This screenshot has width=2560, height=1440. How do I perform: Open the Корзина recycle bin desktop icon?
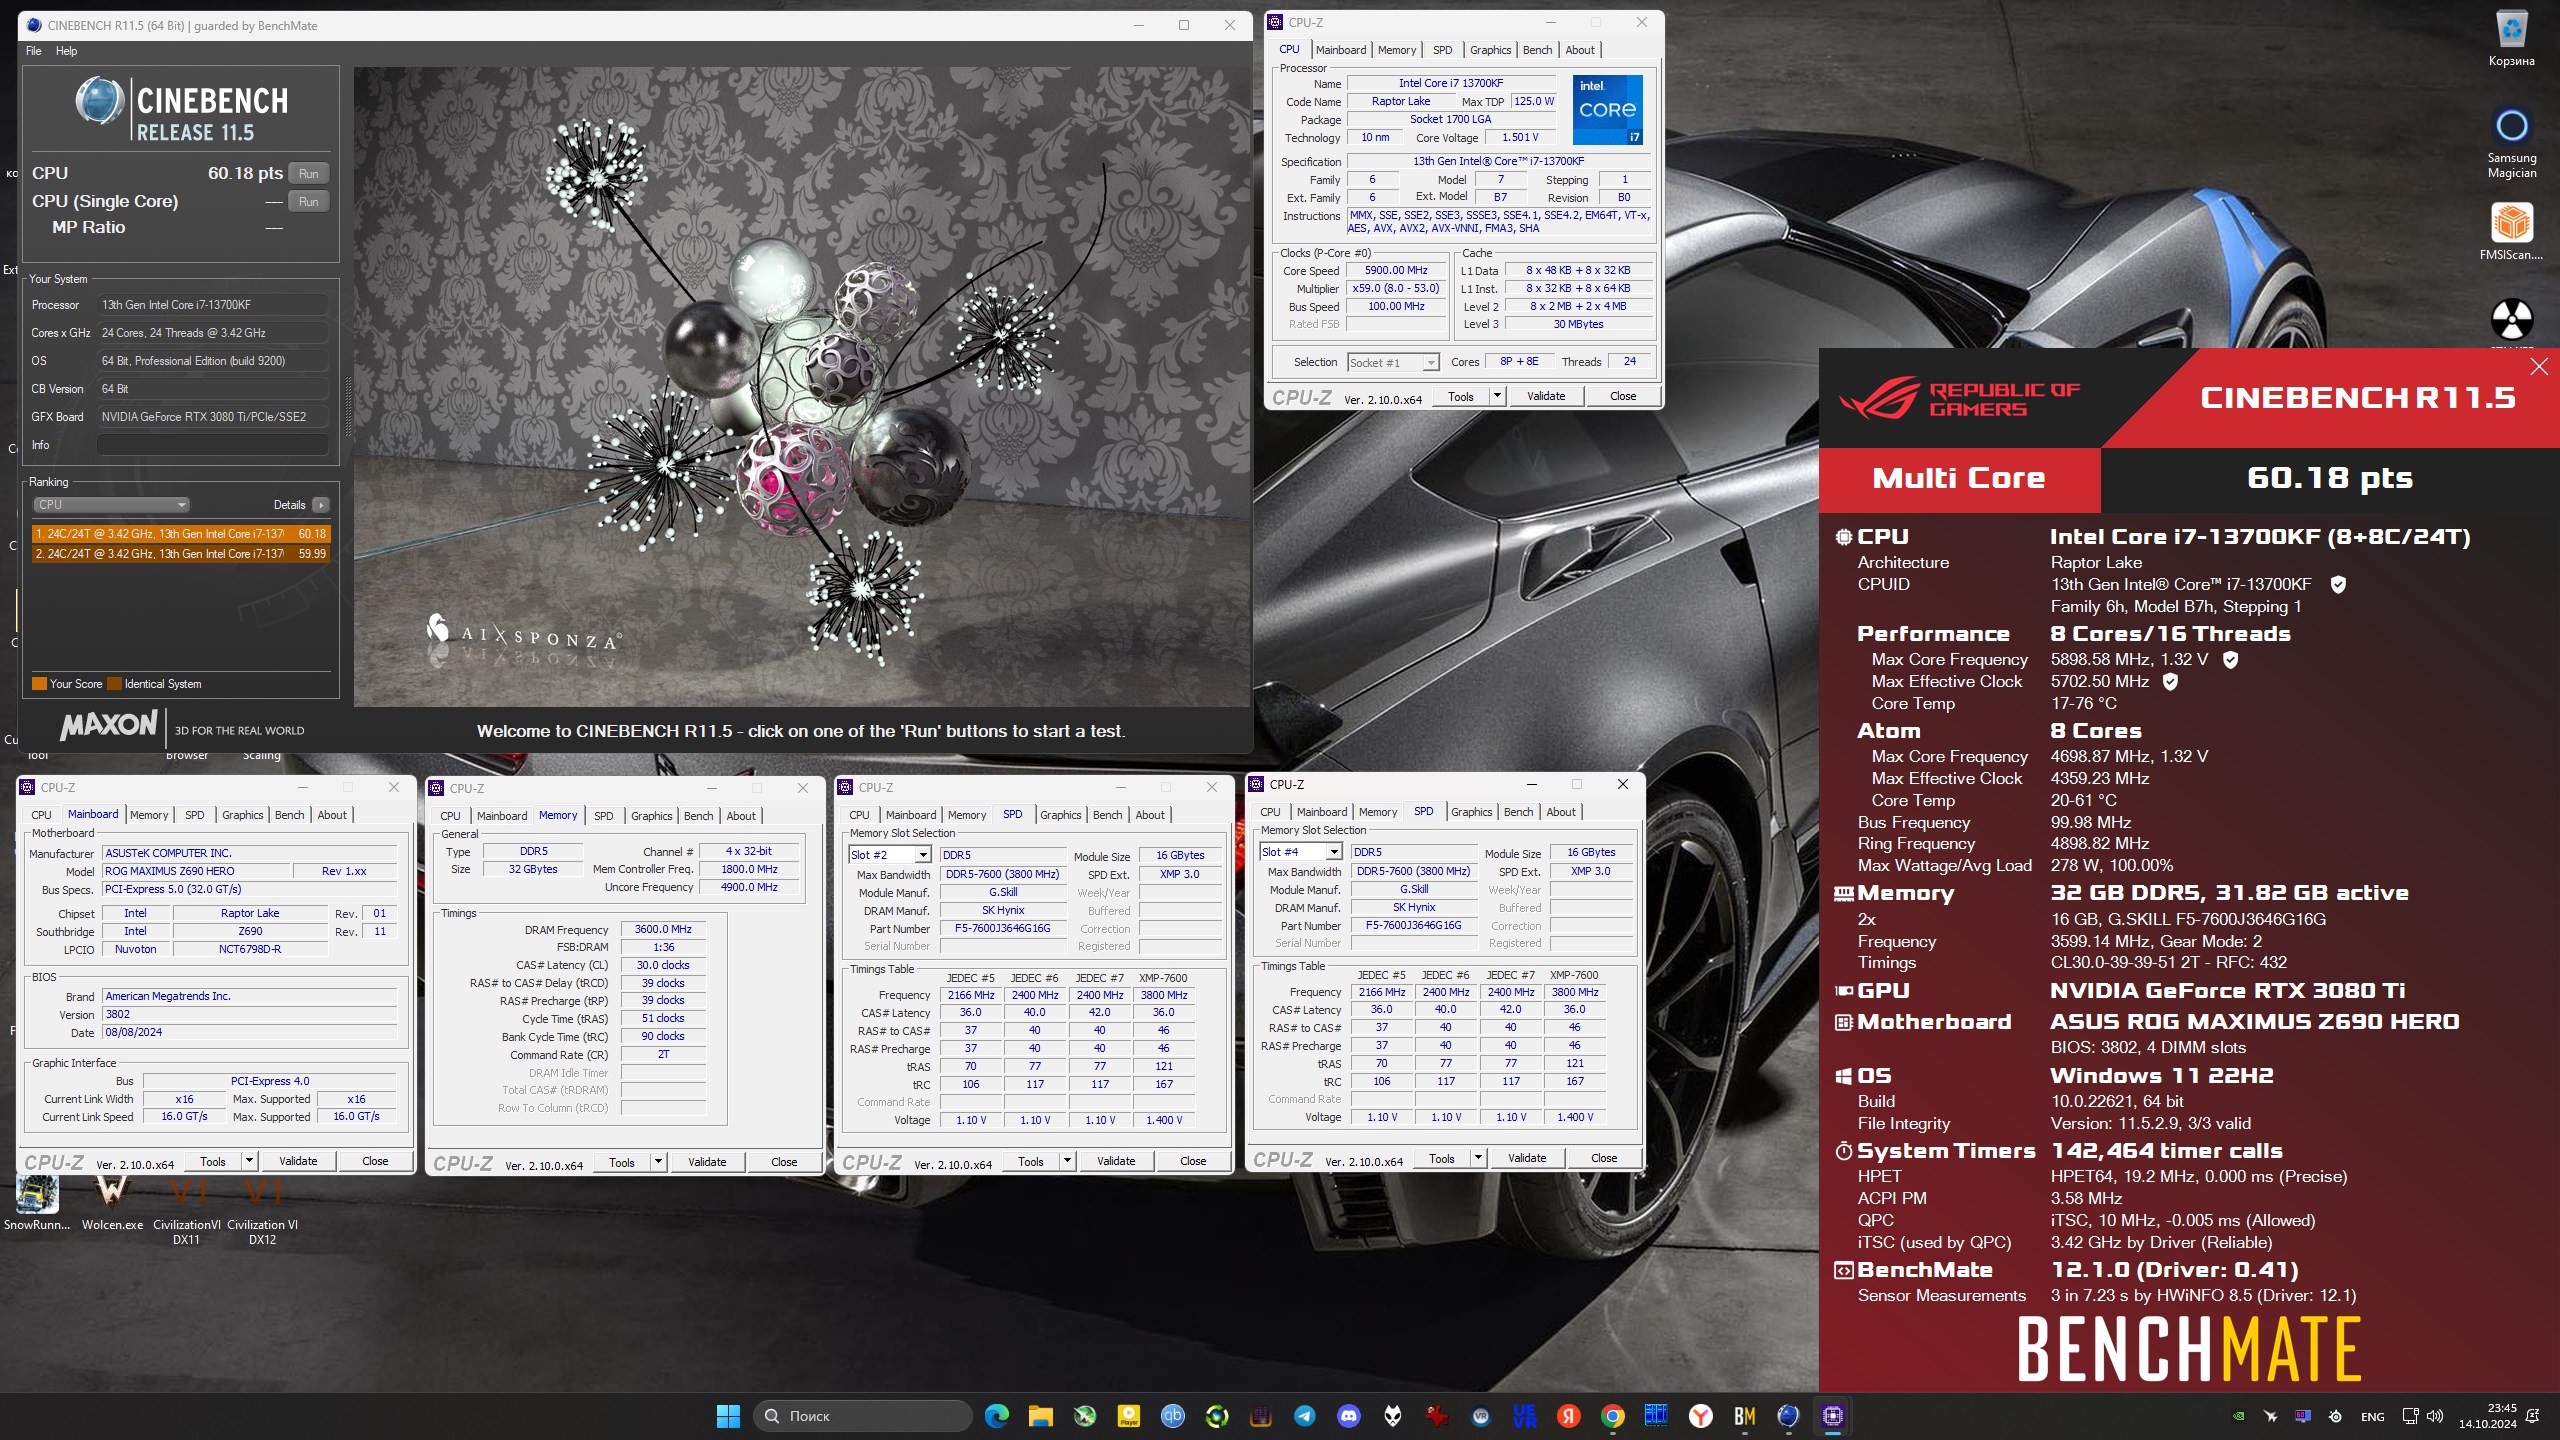click(2511, 38)
